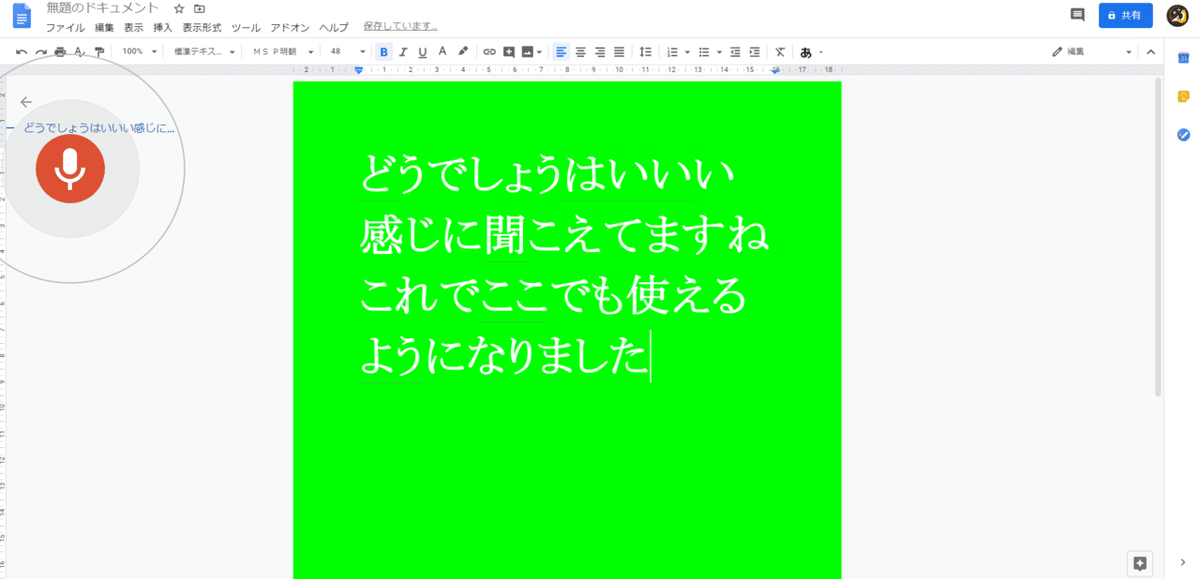Hide the menus with the up chevron
The width and height of the screenshot is (1200, 579).
tap(1150, 51)
